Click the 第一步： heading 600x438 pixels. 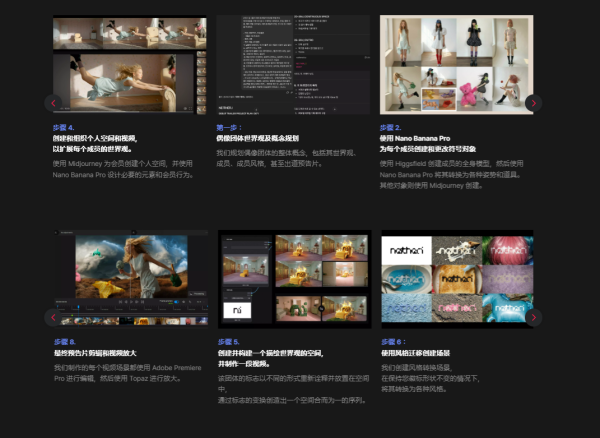coord(229,127)
